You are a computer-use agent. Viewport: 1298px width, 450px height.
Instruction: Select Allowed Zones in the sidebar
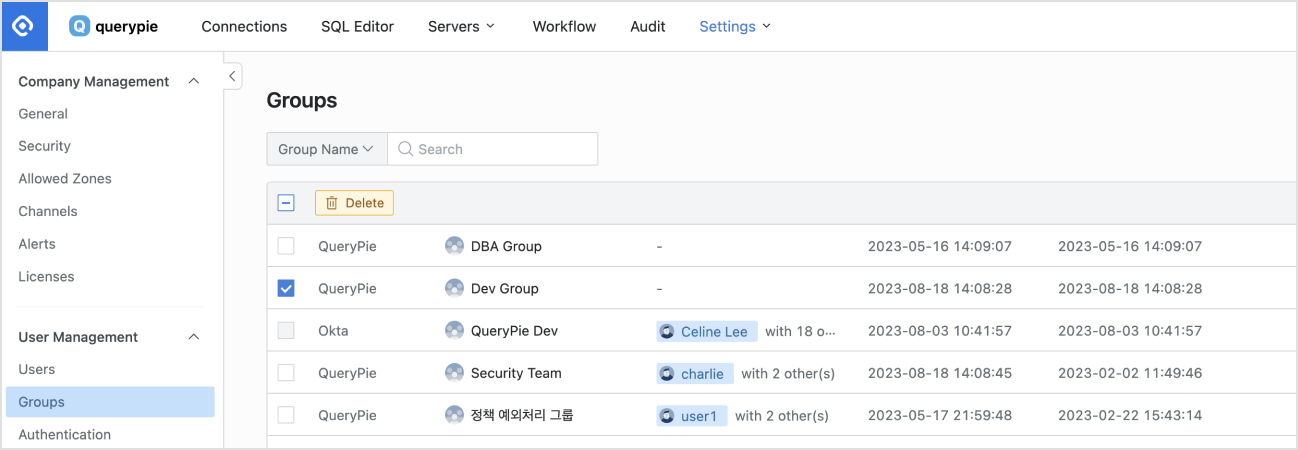(65, 179)
